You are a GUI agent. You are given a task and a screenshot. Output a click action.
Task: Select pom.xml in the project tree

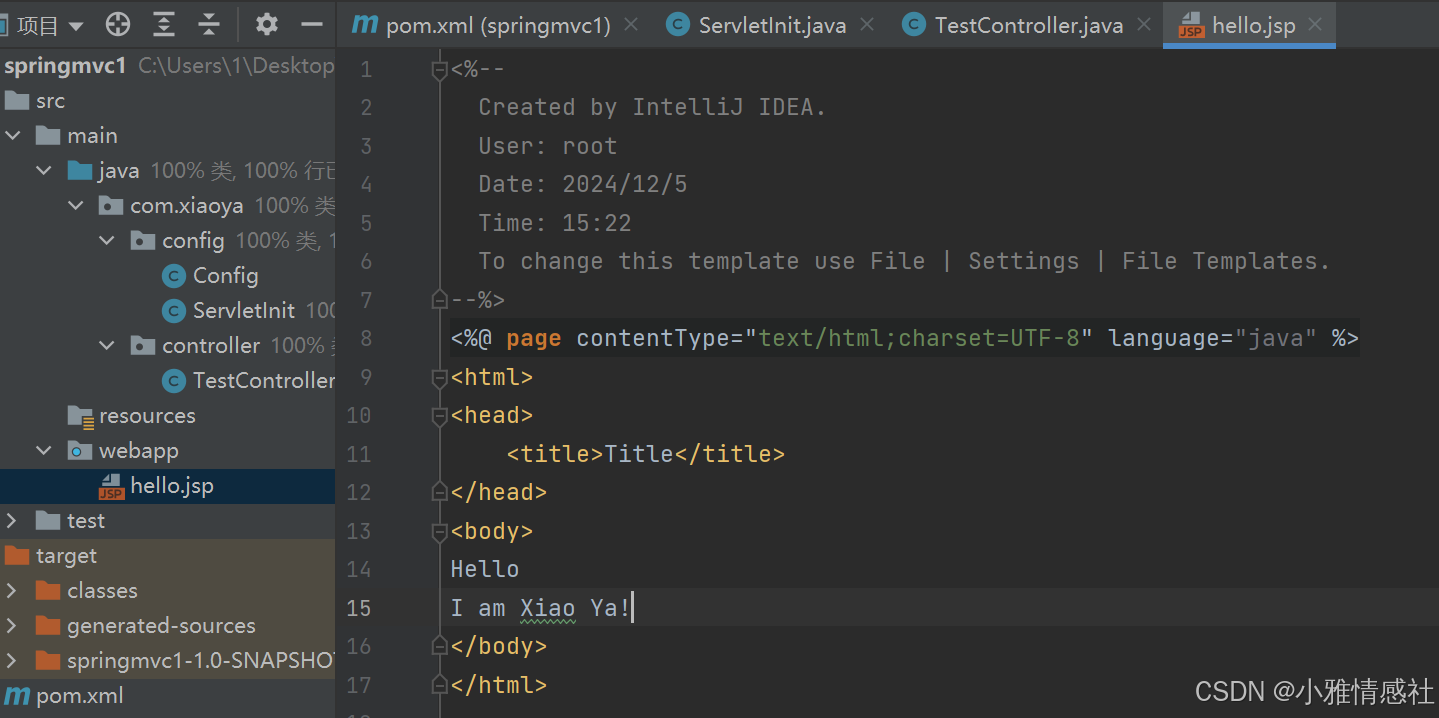pyautogui.click(x=79, y=696)
